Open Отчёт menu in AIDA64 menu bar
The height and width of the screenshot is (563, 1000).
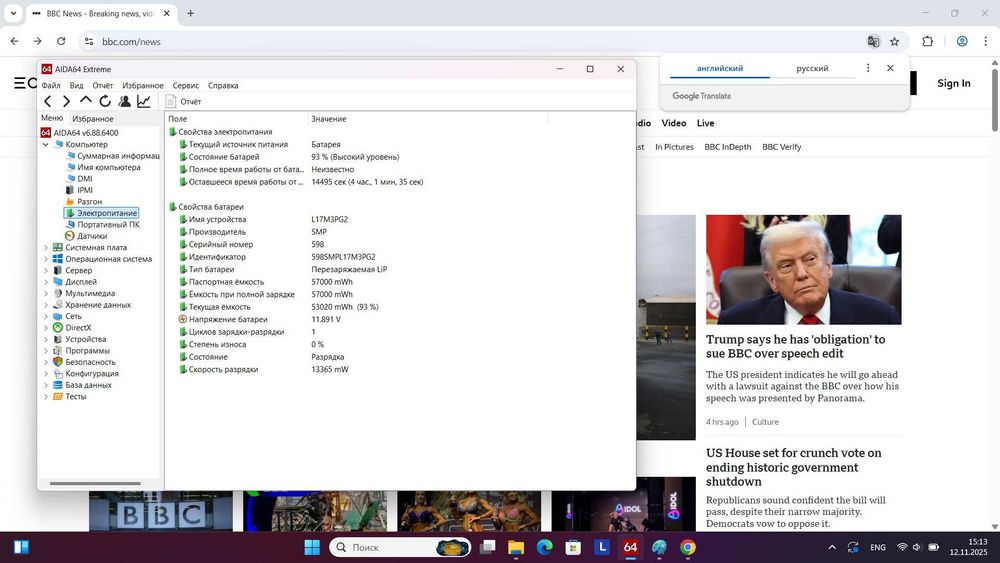tap(103, 85)
